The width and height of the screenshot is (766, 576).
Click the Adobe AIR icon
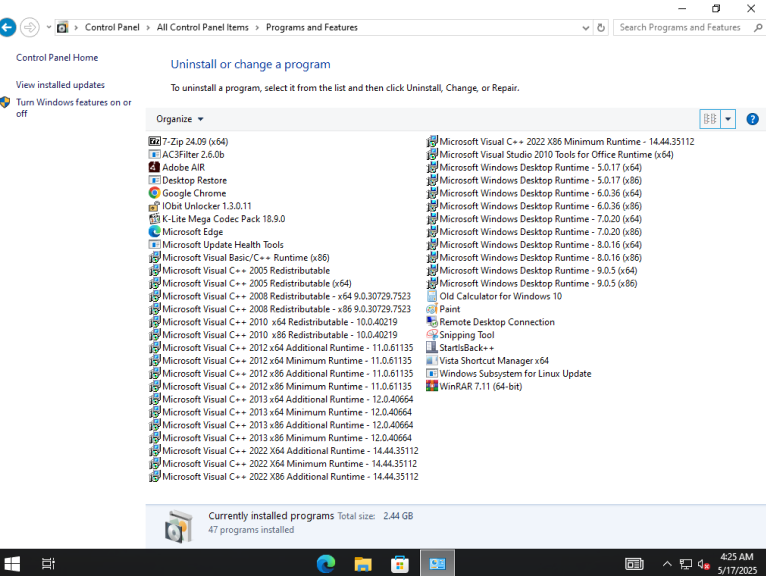[x=154, y=167]
